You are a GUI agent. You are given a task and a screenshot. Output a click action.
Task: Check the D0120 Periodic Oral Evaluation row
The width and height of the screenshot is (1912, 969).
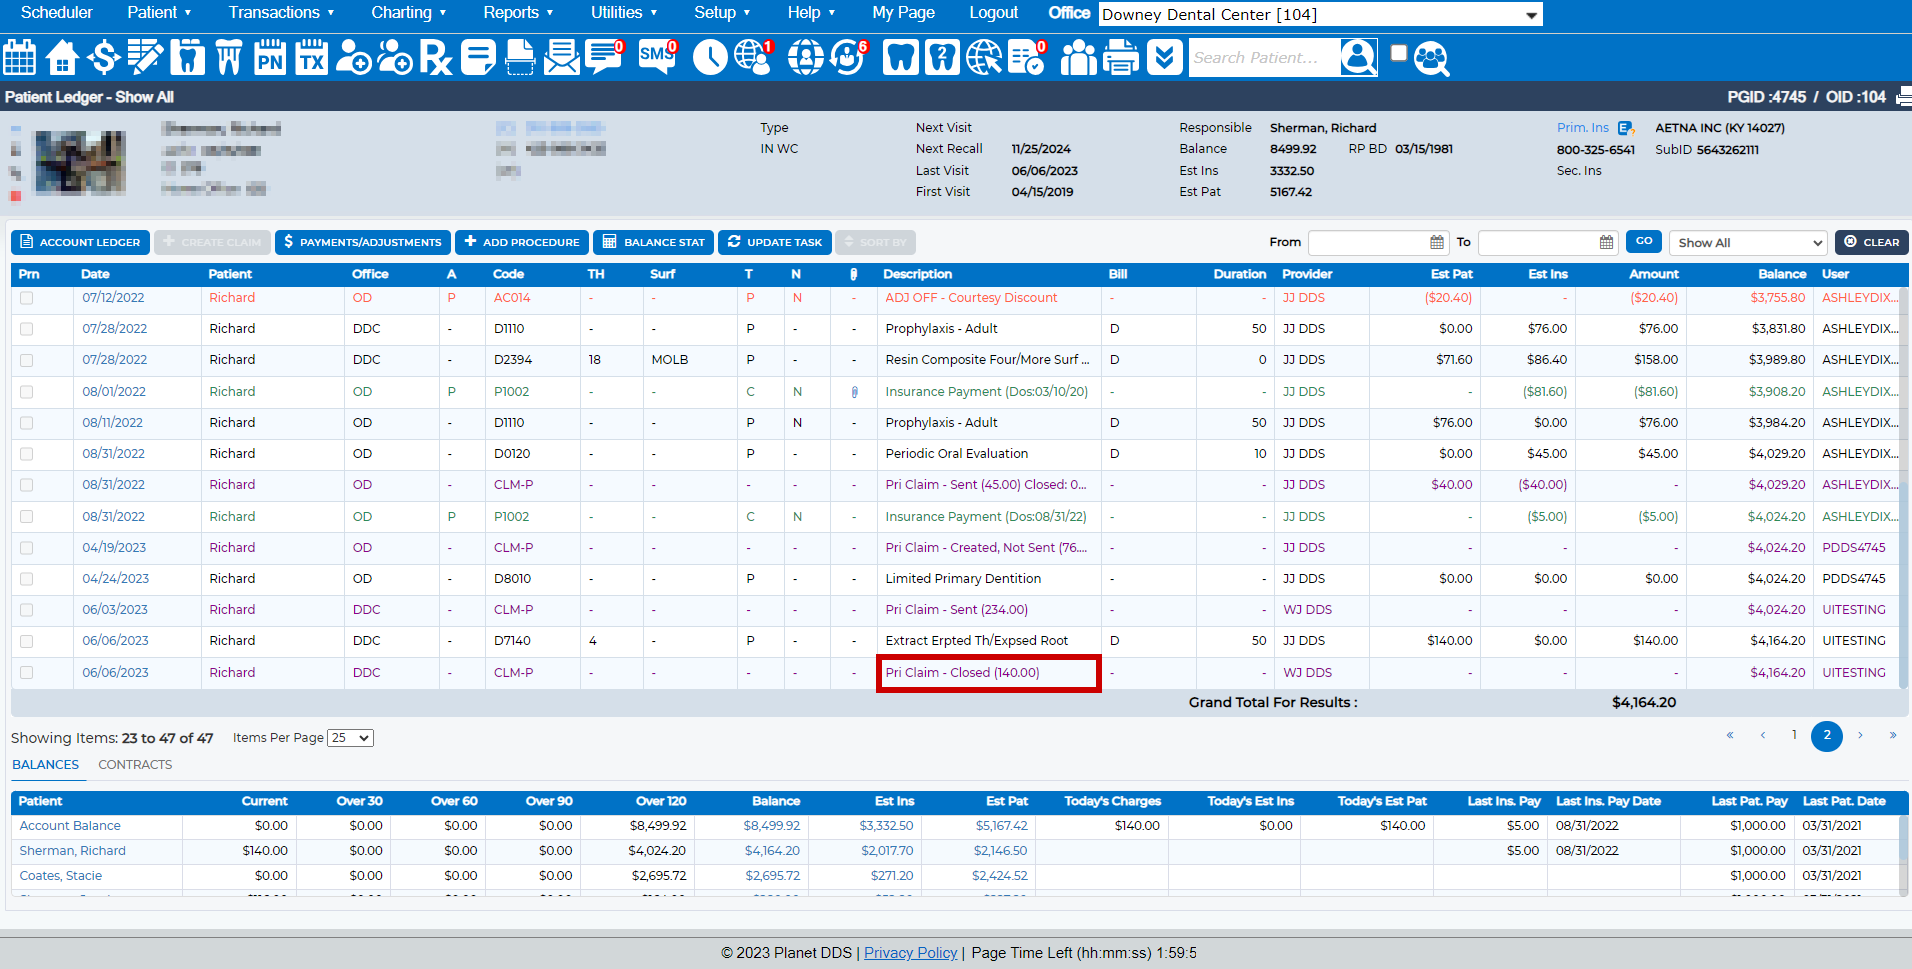click(x=27, y=454)
